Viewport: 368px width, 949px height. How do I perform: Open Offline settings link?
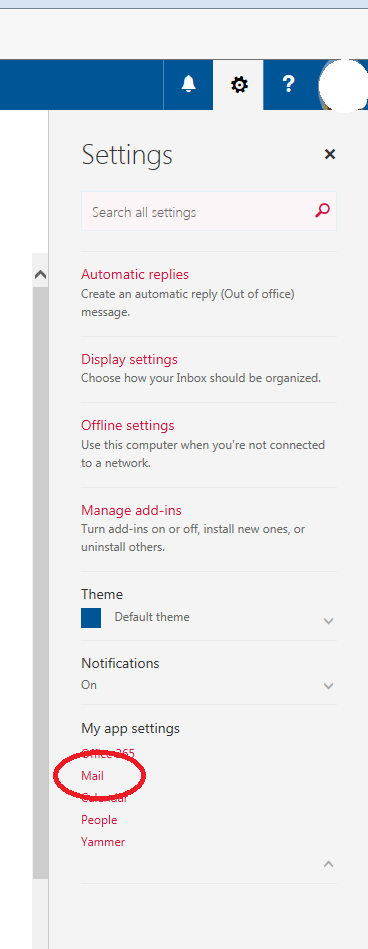click(128, 425)
